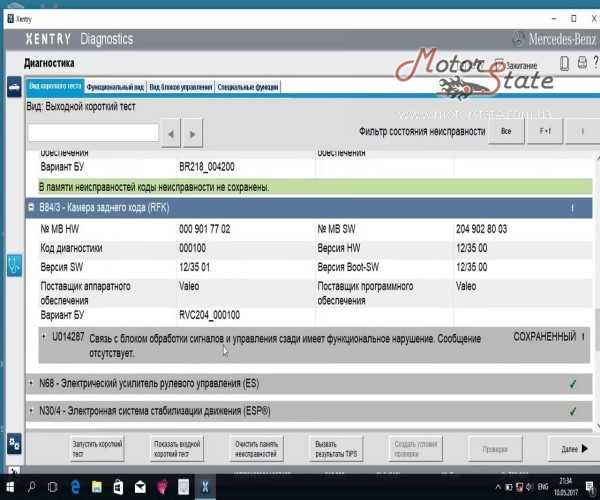This screenshot has width=600, height=500.
Task: Expand N30/4 Электронная система стабилизации движения
Action: [x=31, y=411]
